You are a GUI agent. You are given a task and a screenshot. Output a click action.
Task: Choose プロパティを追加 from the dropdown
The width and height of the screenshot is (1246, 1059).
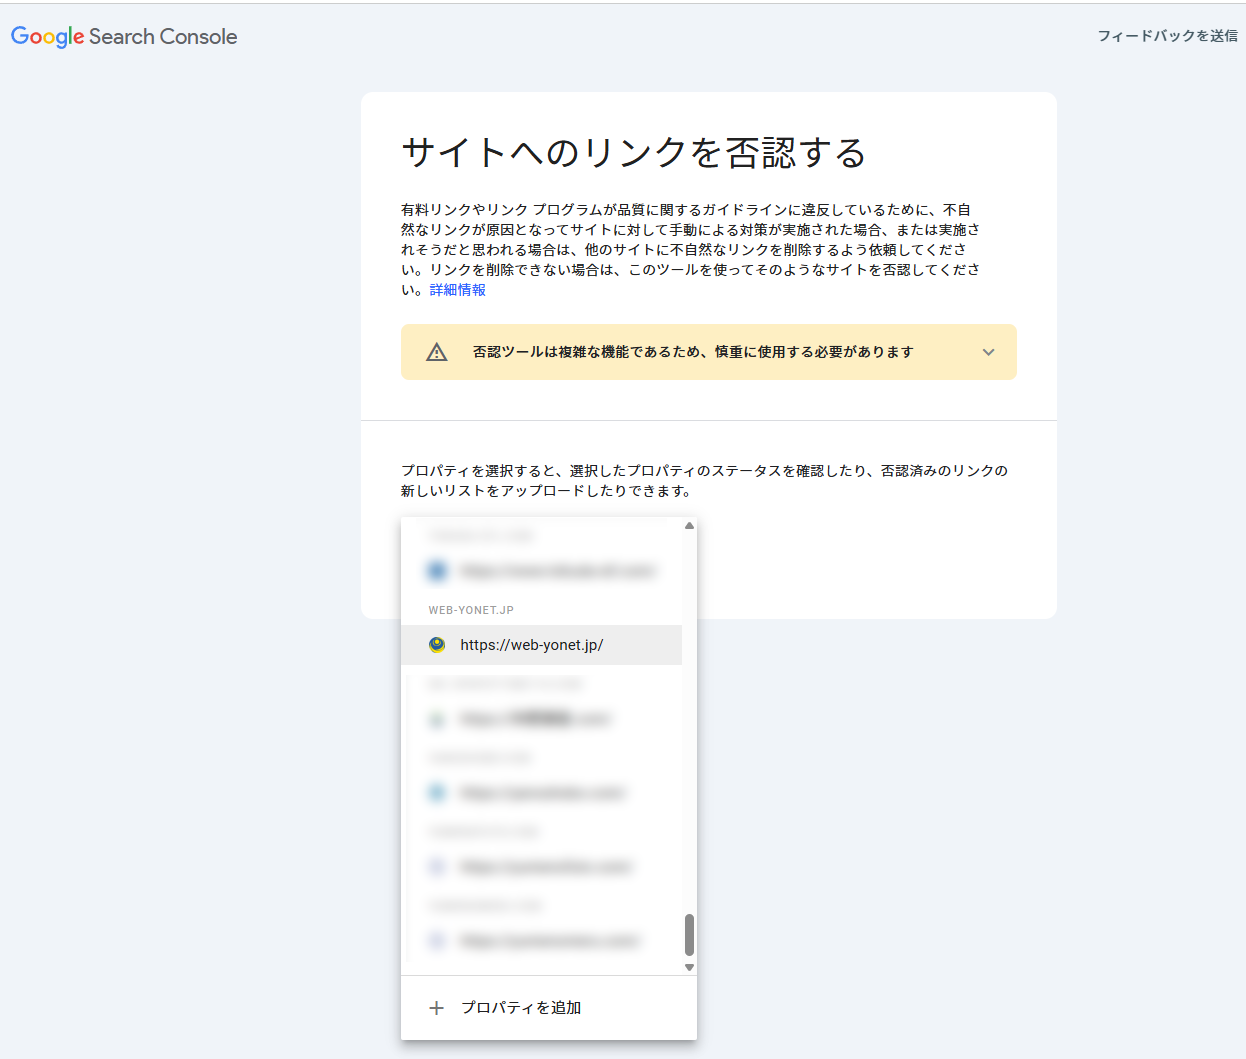pyautogui.click(x=521, y=1008)
